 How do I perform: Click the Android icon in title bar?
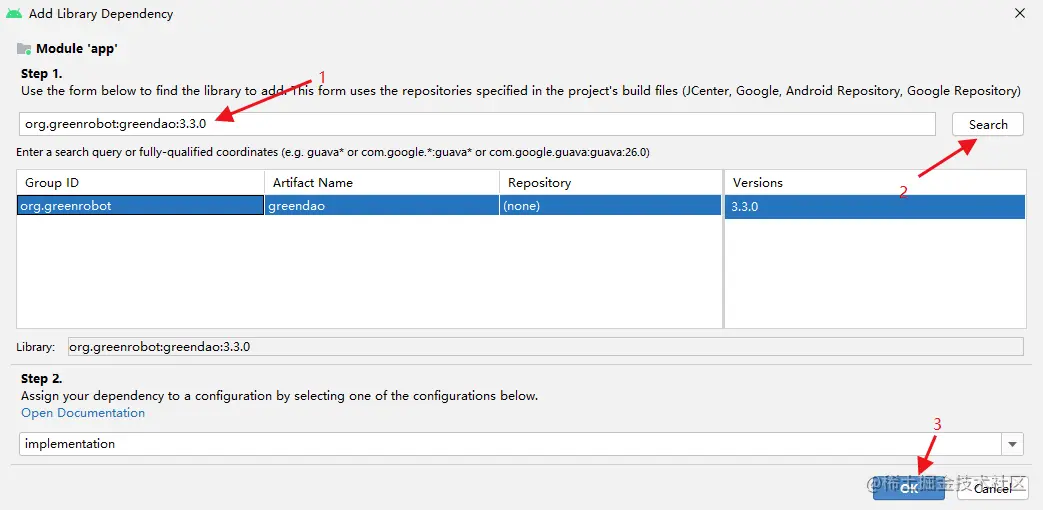pyautogui.click(x=14, y=13)
